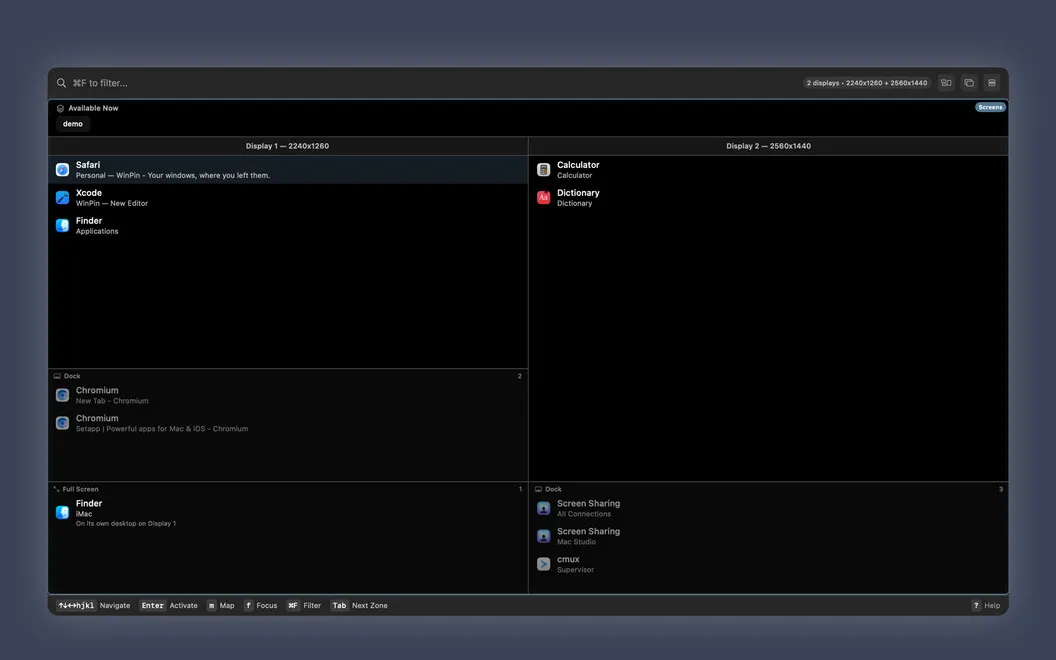Click the Display 1 'Dock' section label

click(72, 376)
